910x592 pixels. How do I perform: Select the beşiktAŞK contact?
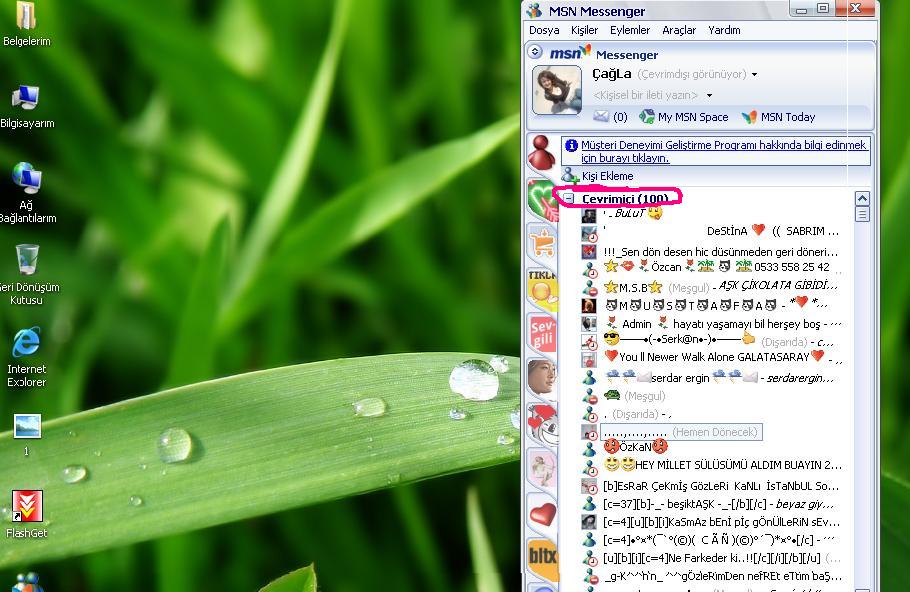coord(718,504)
